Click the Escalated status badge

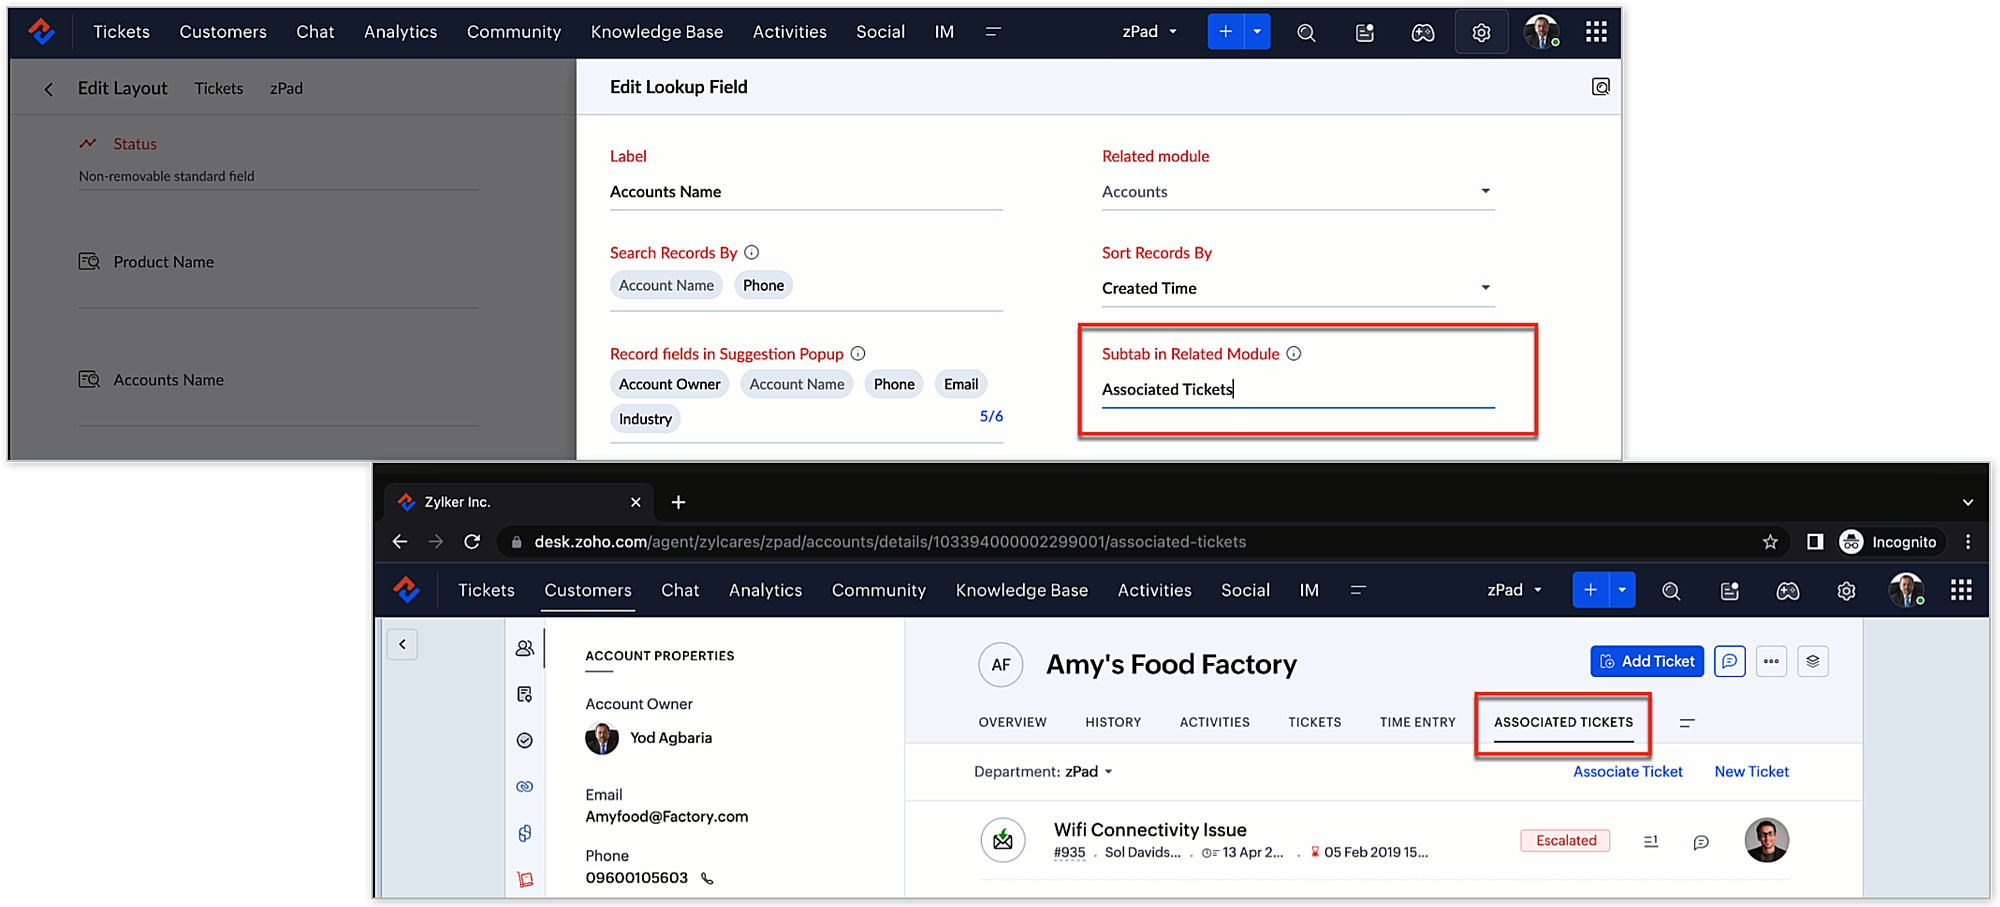click(1566, 841)
